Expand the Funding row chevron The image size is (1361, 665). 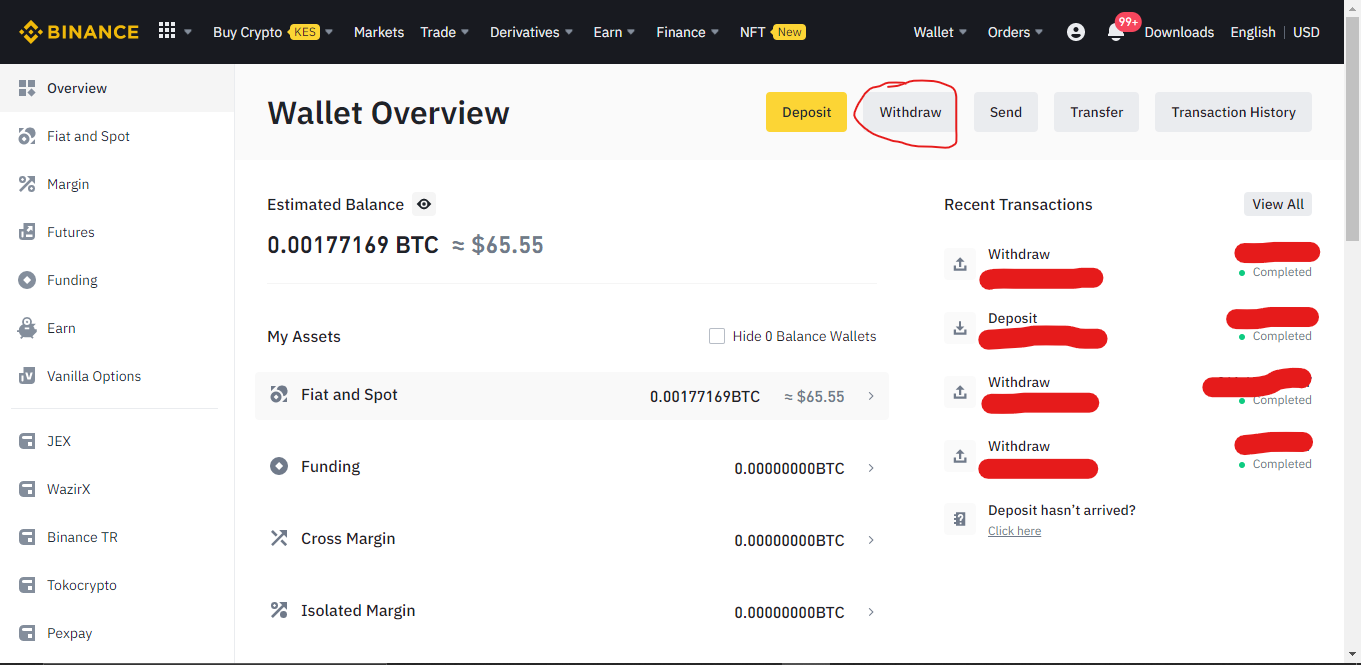[x=871, y=468]
